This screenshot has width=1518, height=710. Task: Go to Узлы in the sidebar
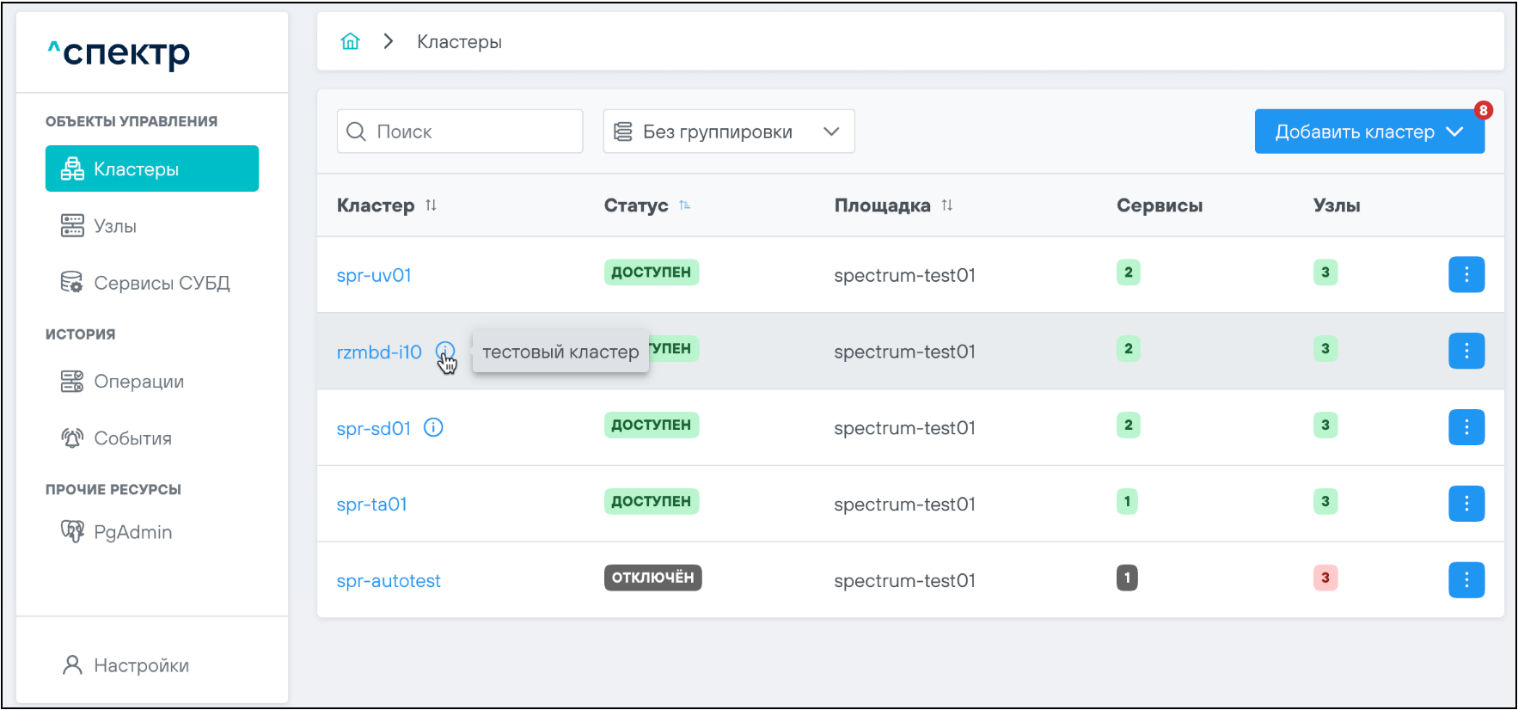115,226
